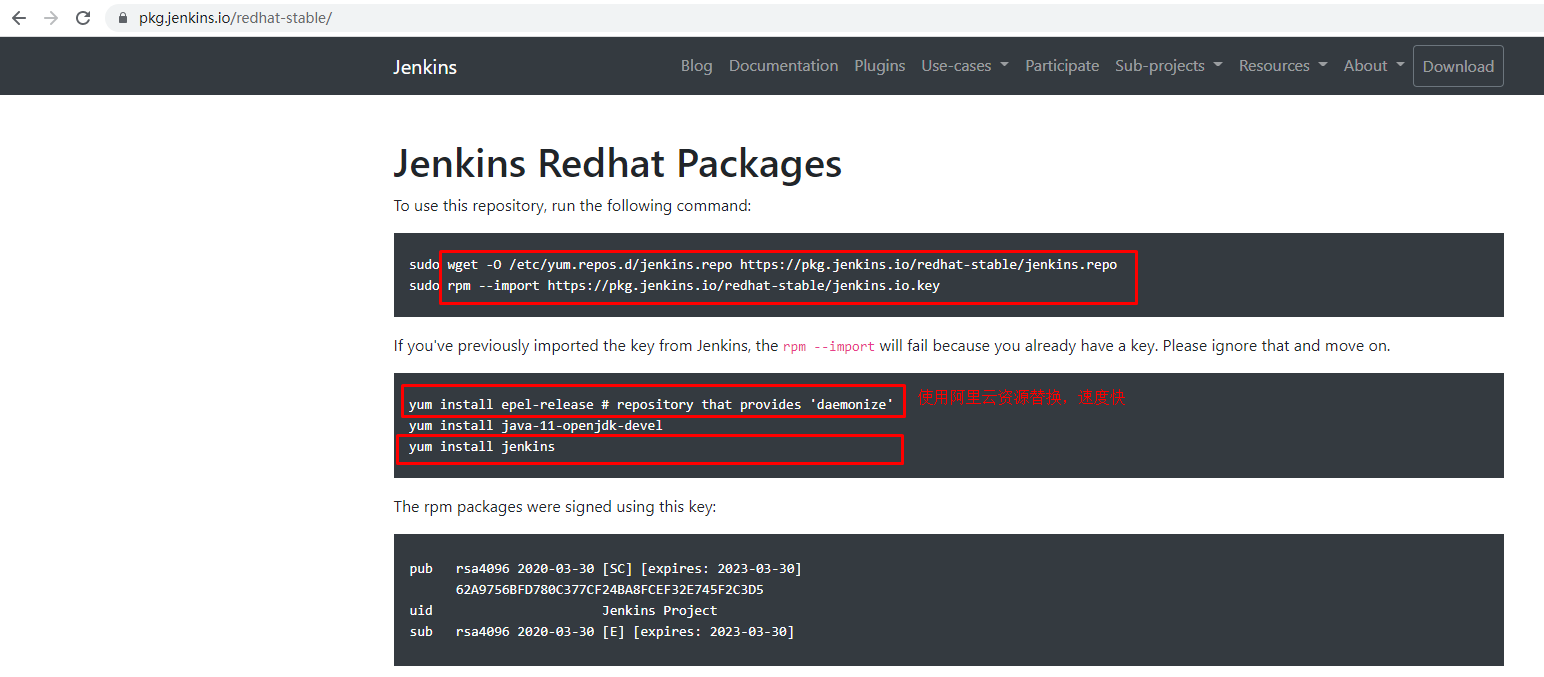Open the Blog page
Image resolution: width=1544 pixels, height=677 pixels.
pyautogui.click(x=696, y=66)
